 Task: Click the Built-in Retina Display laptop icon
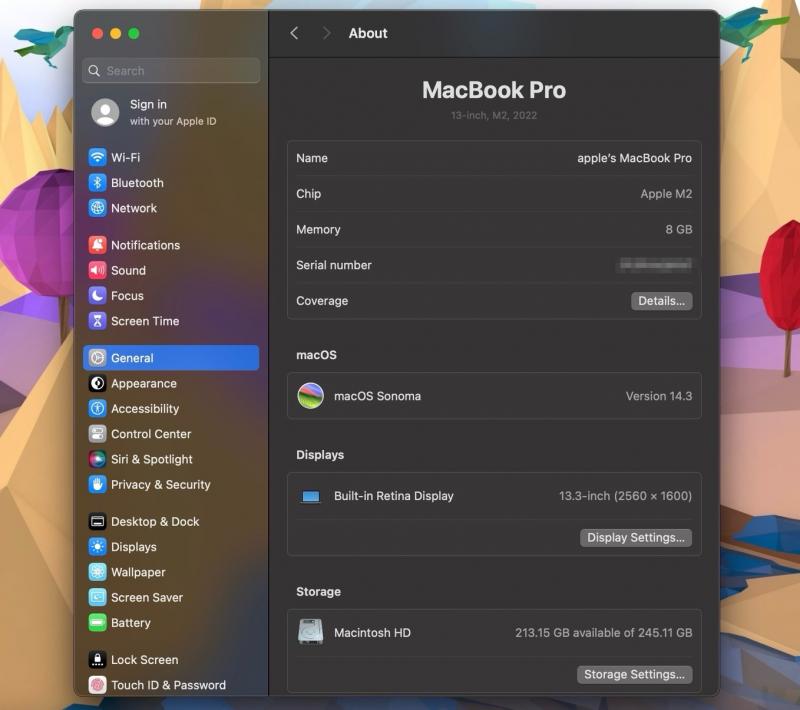point(310,496)
